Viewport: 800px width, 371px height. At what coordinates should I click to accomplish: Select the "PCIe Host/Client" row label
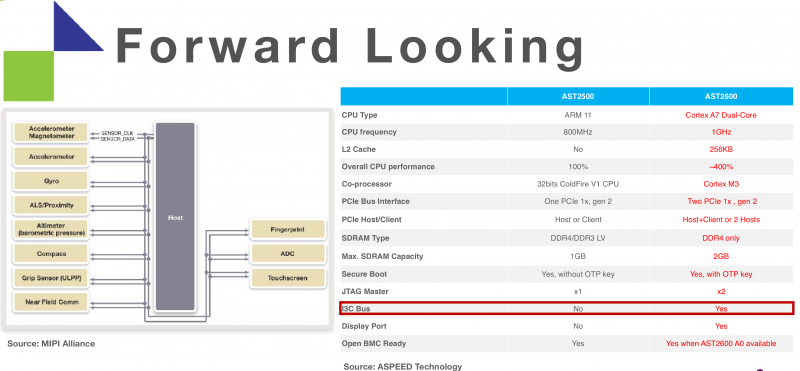tap(371, 219)
